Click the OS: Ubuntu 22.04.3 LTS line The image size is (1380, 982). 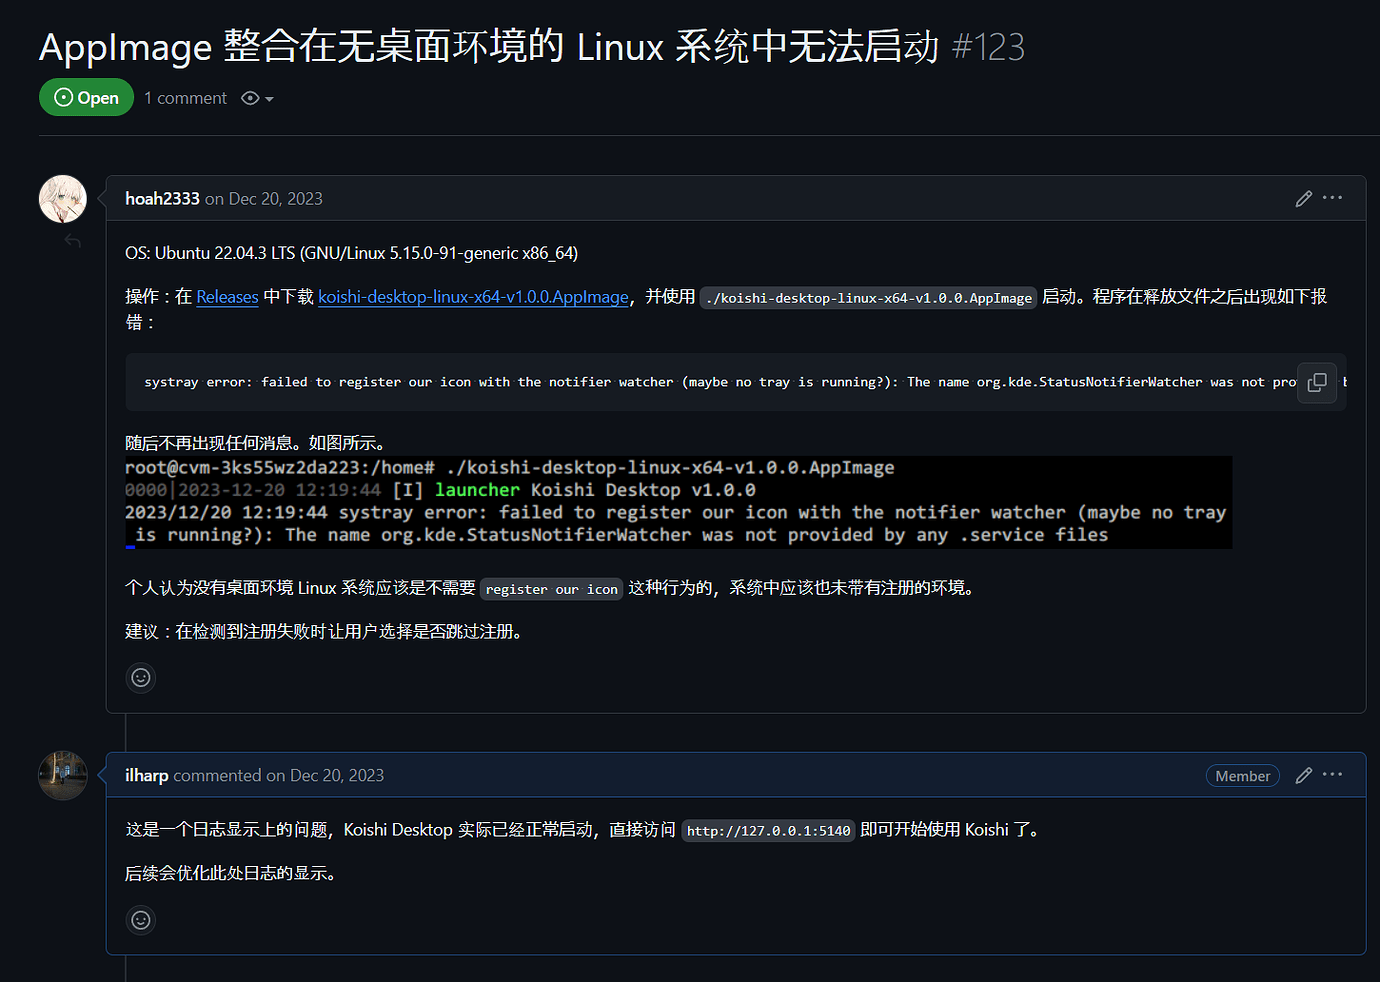tap(351, 253)
